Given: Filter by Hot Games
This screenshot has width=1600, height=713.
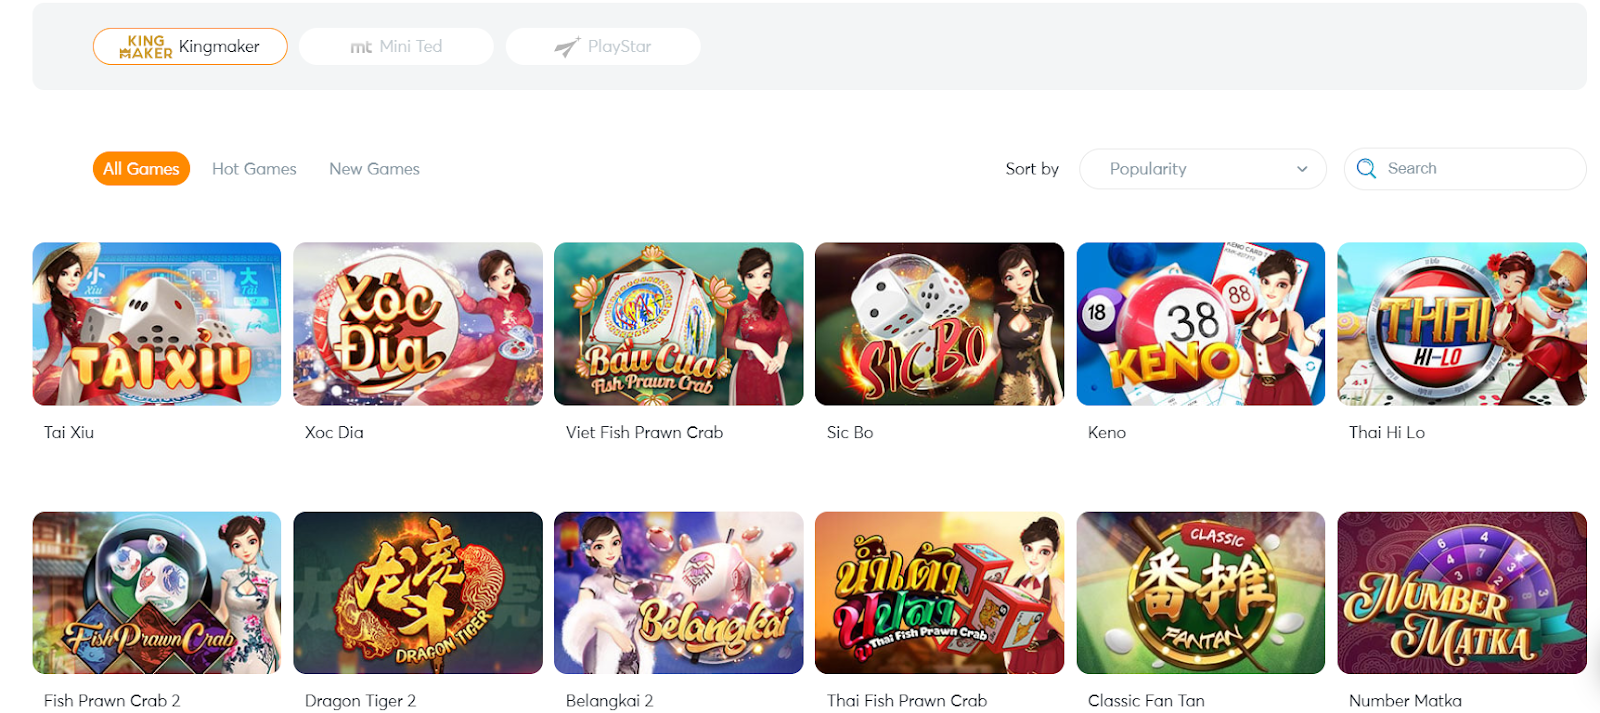Looking at the screenshot, I should click(x=254, y=169).
